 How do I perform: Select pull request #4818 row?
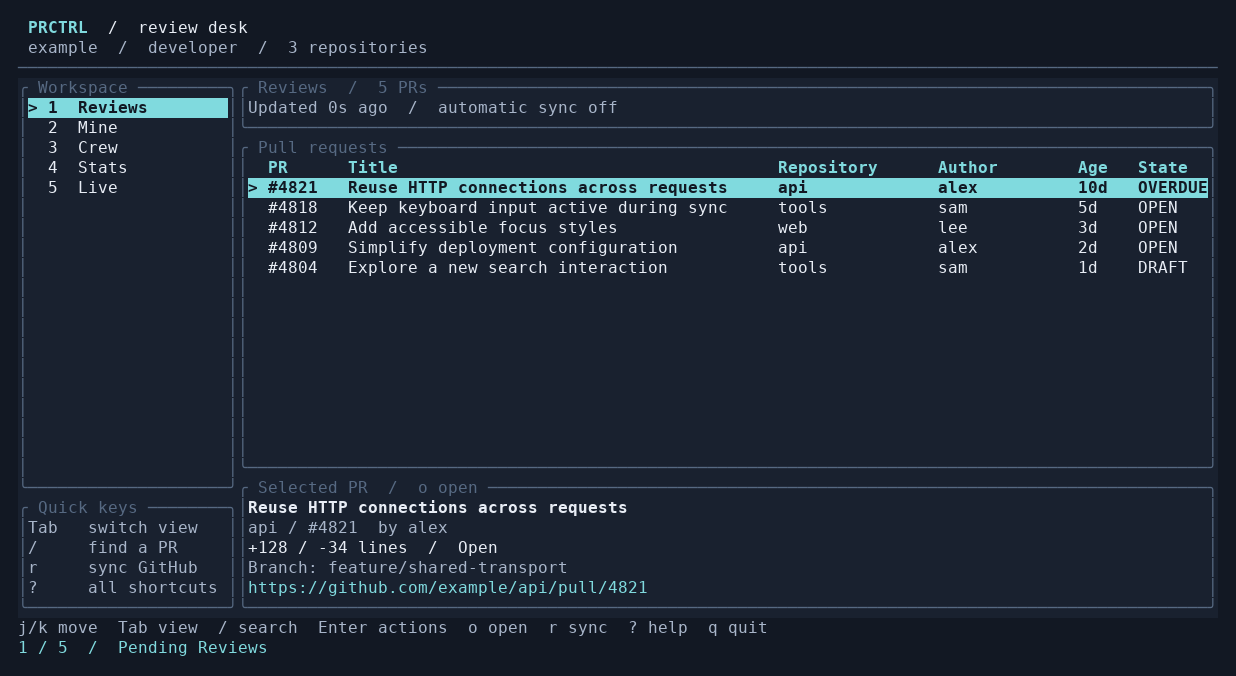[728, 208]
